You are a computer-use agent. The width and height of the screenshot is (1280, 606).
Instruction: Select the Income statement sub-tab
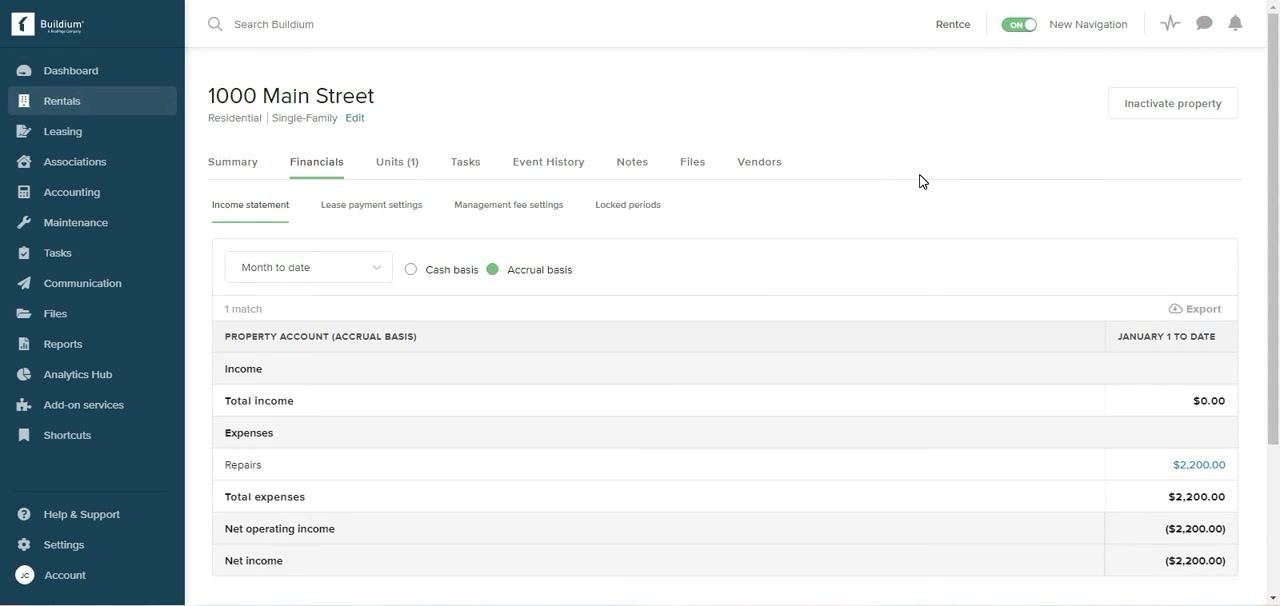pos(250,205)
